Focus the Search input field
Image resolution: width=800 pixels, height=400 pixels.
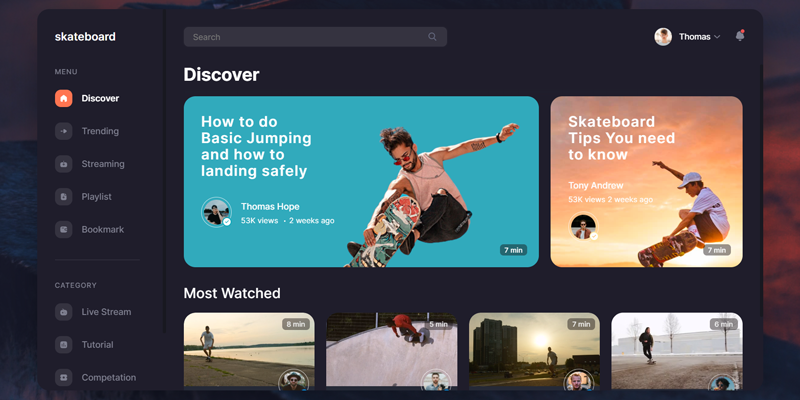click(305, 37)
